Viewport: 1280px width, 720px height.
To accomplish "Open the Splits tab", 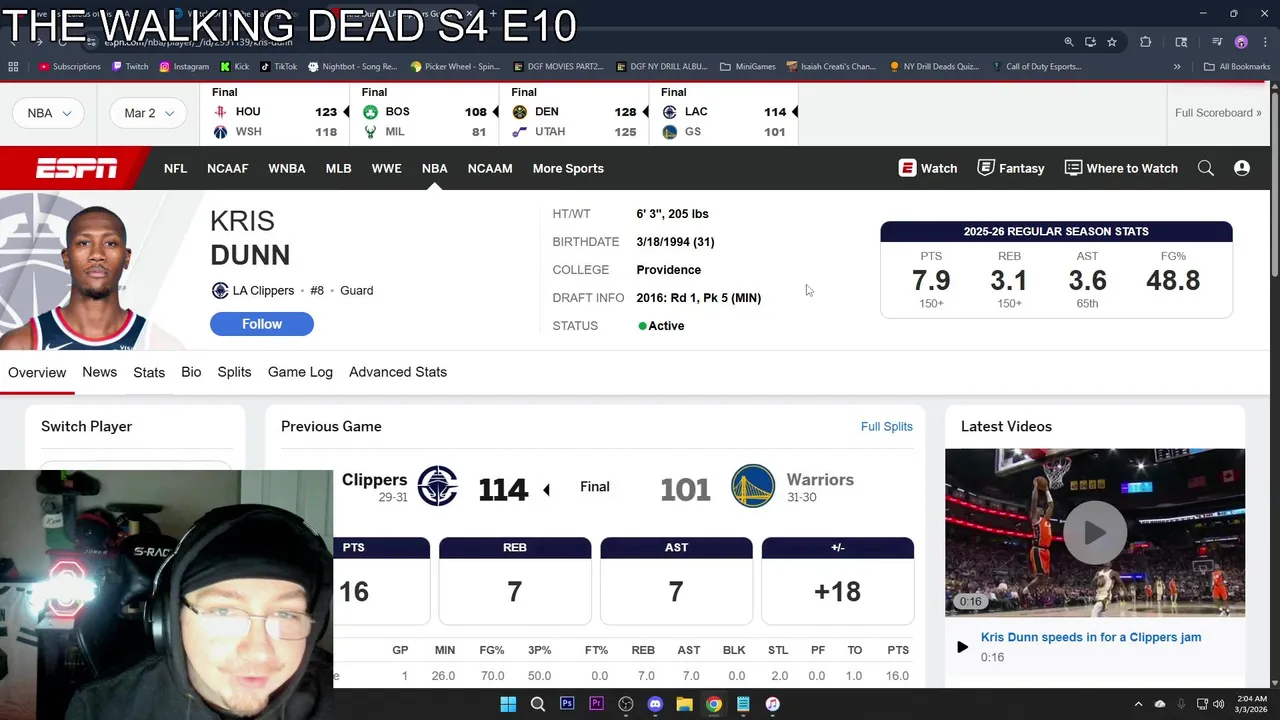I will point(234,372).
